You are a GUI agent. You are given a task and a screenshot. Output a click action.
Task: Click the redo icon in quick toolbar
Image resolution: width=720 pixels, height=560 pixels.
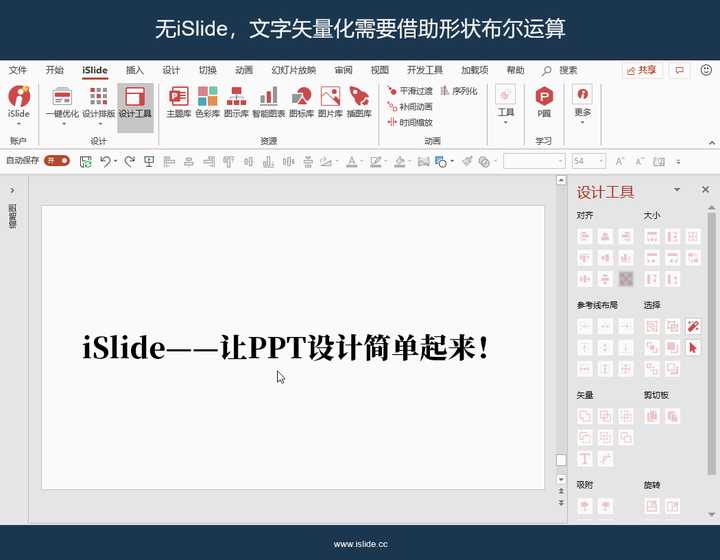tap(129, 162)
